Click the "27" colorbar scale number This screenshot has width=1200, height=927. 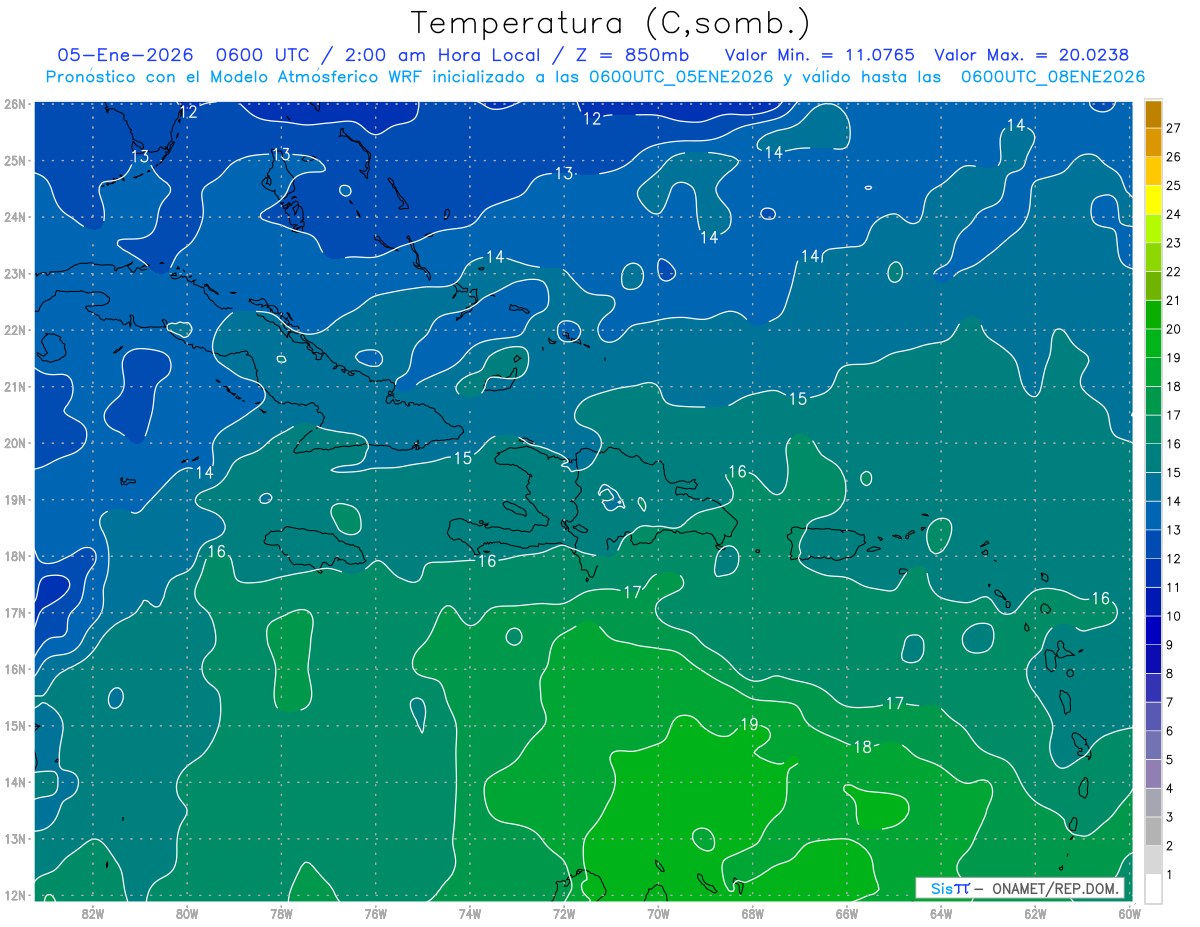1174,128
